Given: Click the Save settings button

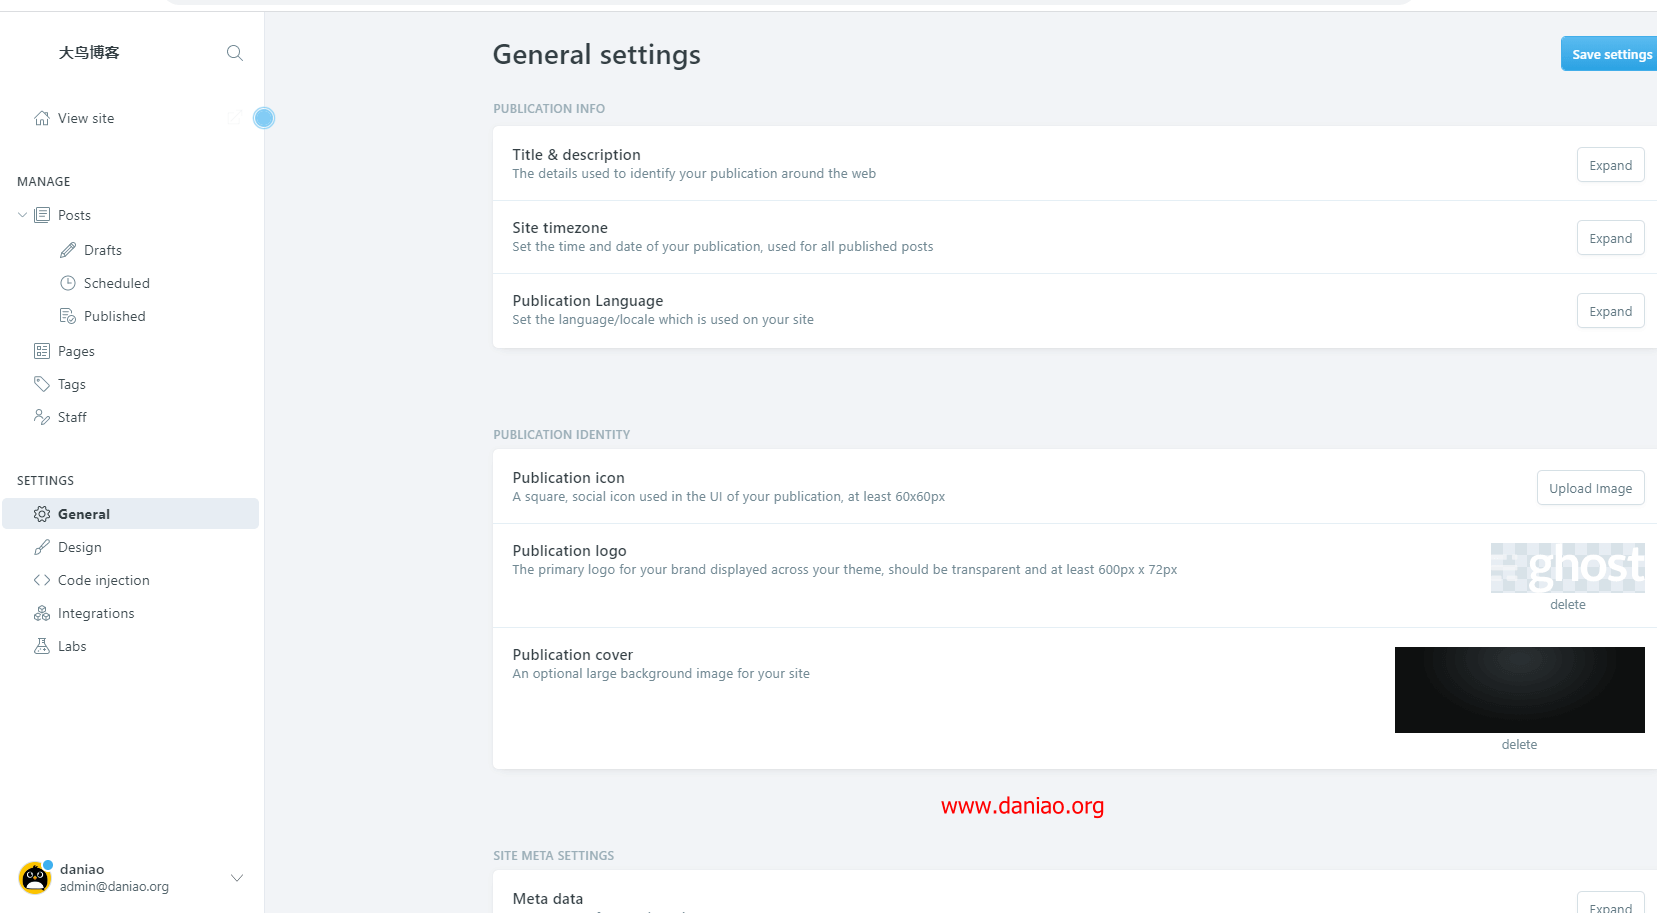Looking at the screenshot, I should pyautogui.click(x=1610, y=54).
